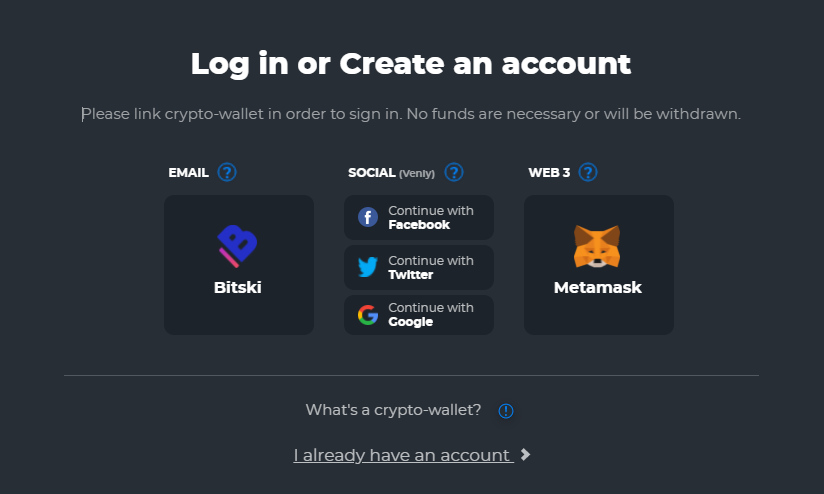Image resolution: width=824 pixels, height=494 pixels.
Task: Choose the "Continue with Google" text
Action: [x=431, y=315]
